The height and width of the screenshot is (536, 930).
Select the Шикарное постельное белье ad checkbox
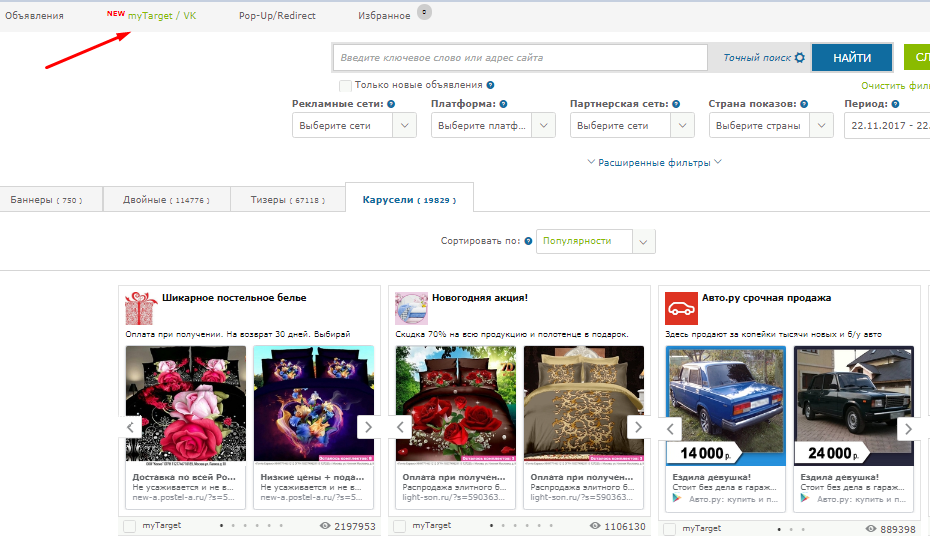click(x=129, y=526)
